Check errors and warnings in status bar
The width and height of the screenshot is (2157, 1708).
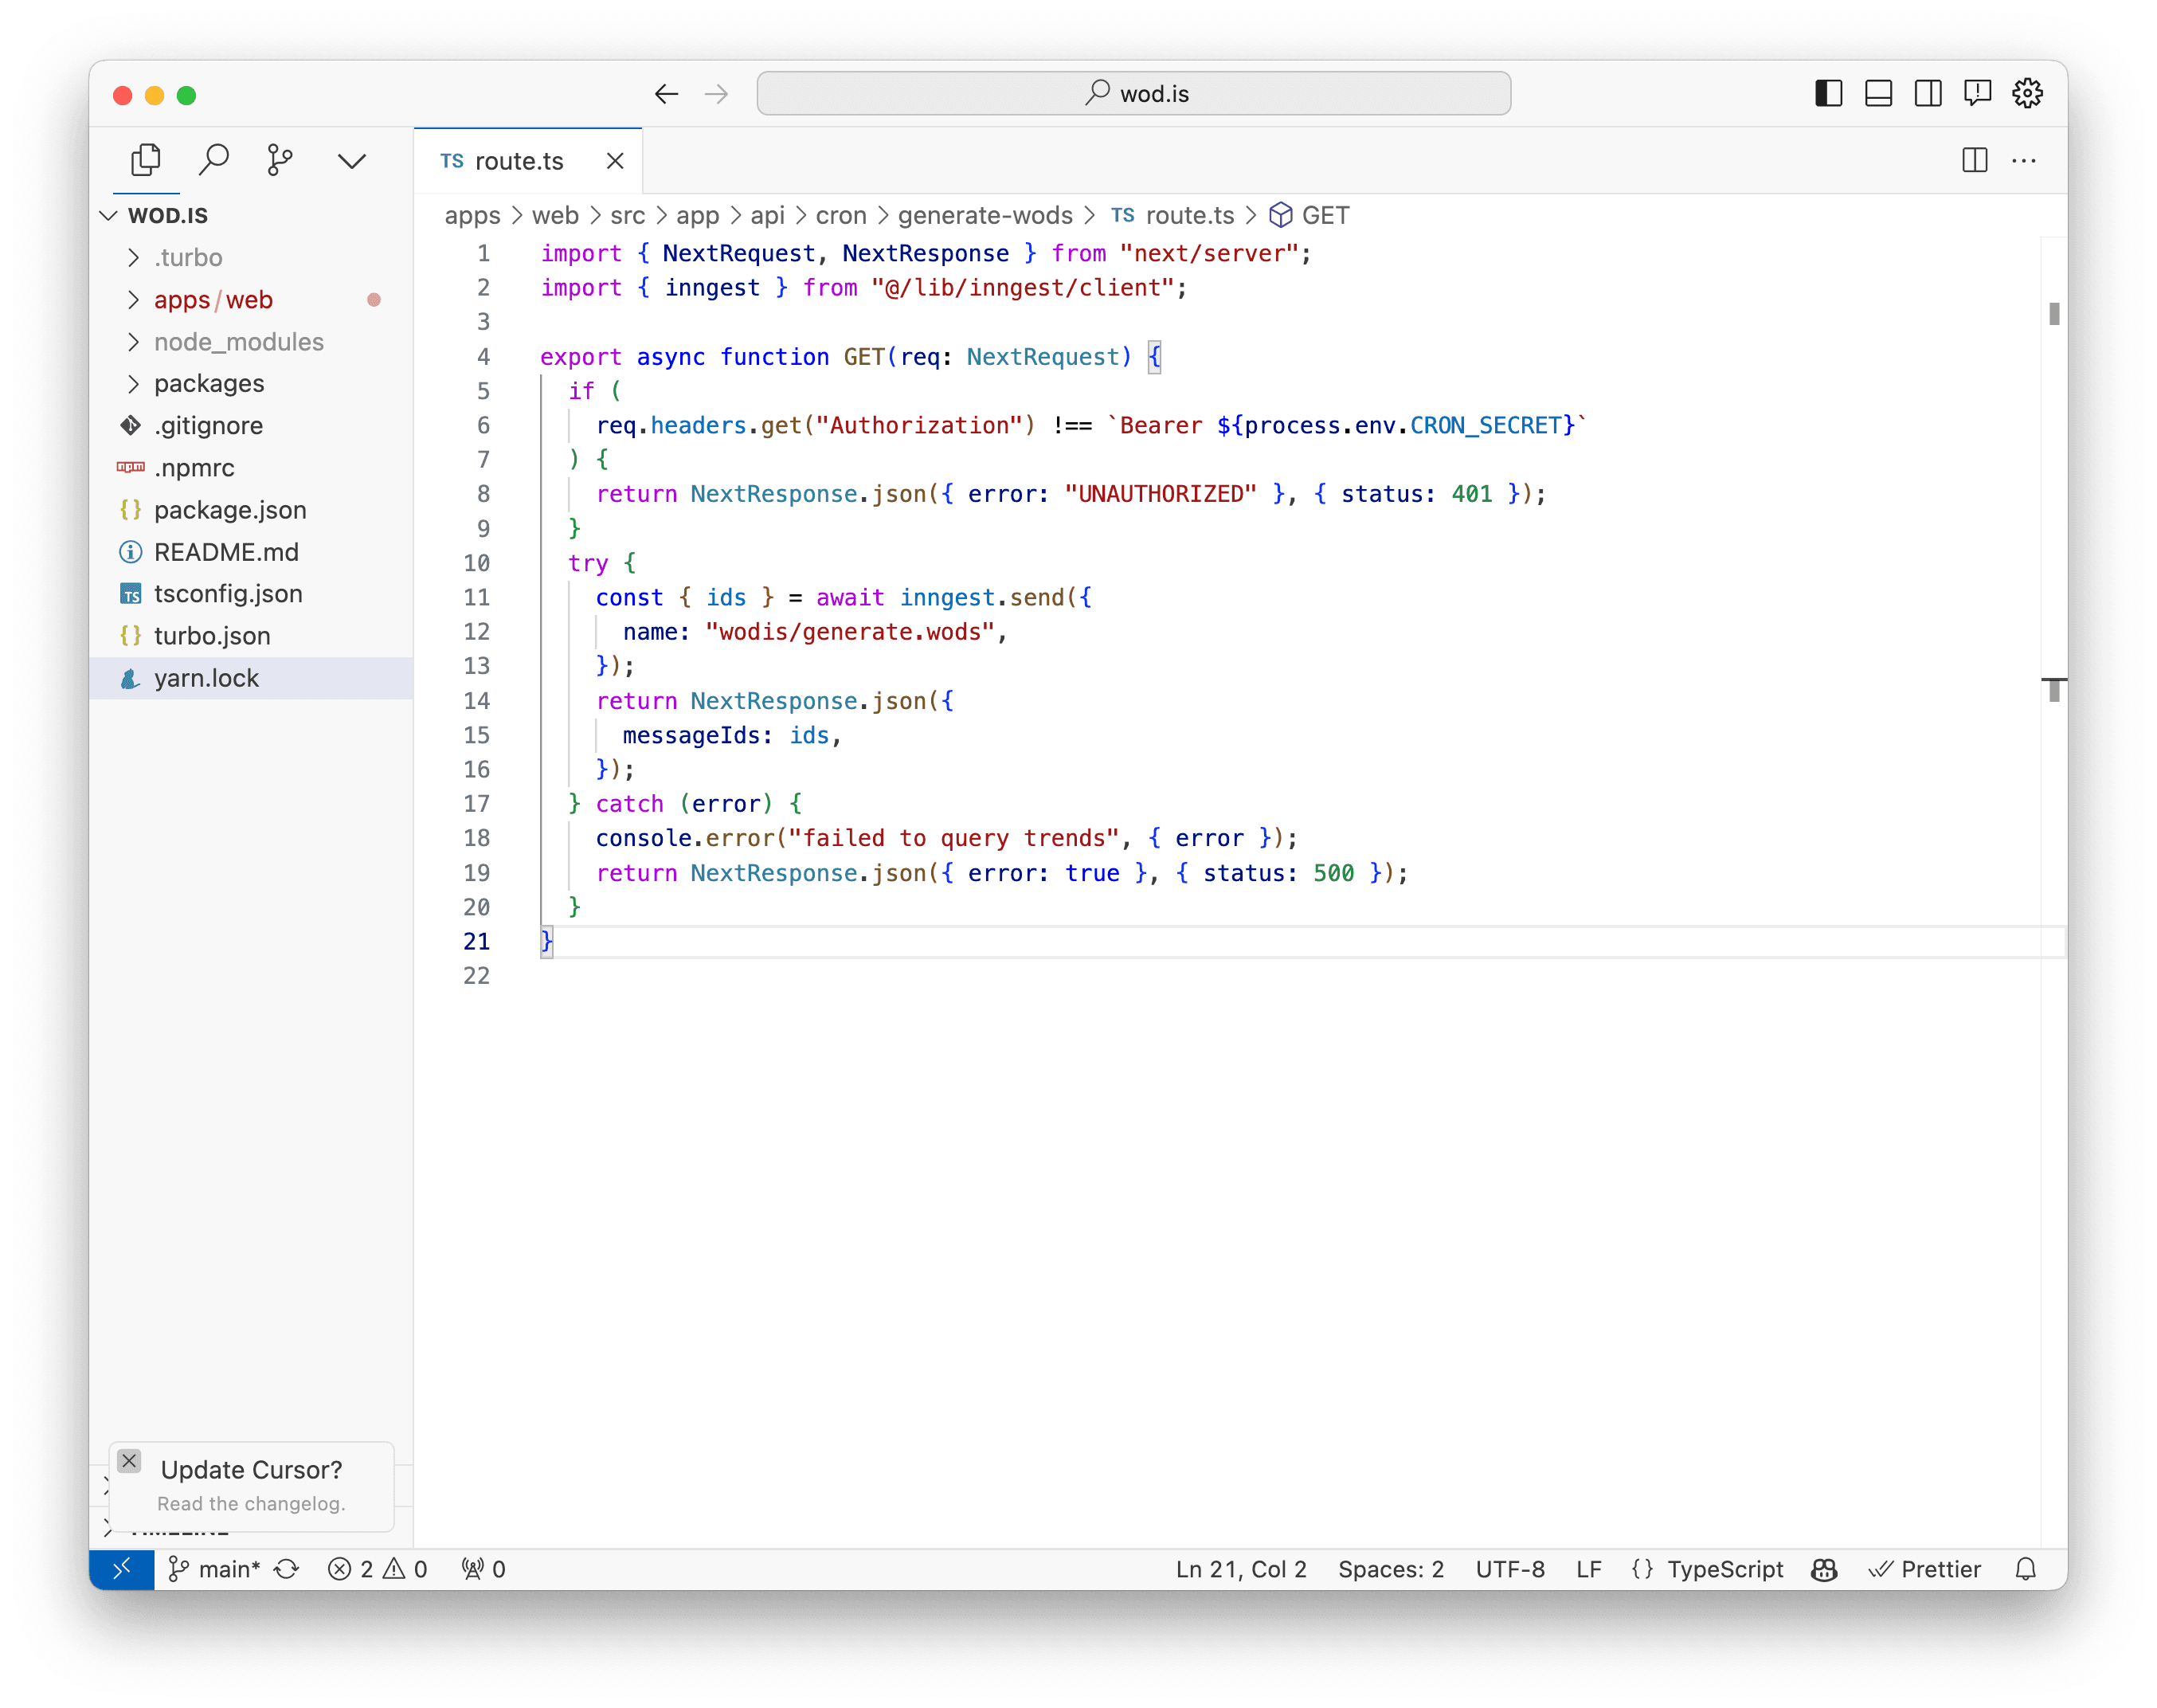(x=378, y=1569)
